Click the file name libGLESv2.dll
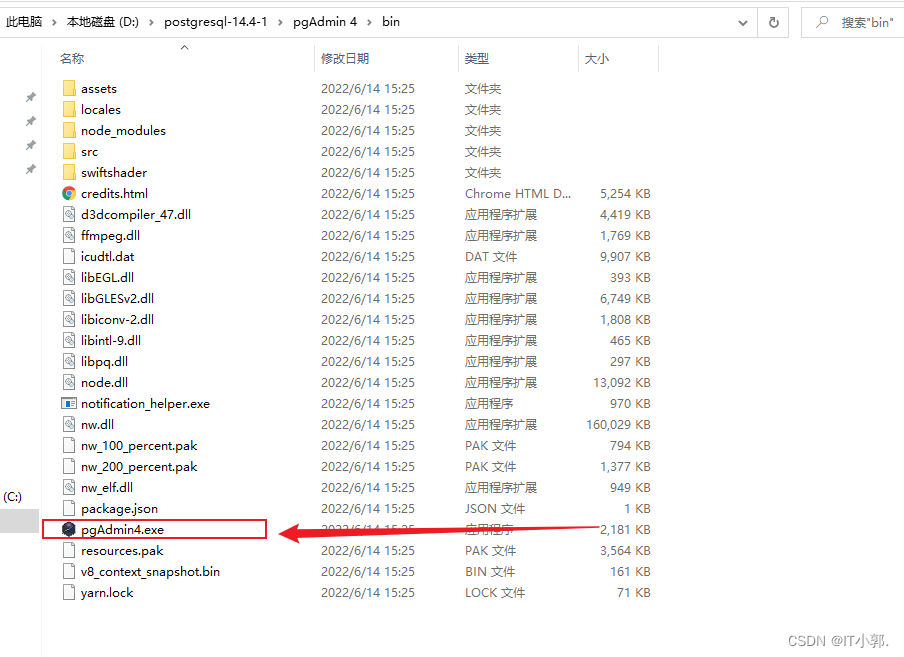The width and height of the screenshot is (904, 657). click(117, 299)
